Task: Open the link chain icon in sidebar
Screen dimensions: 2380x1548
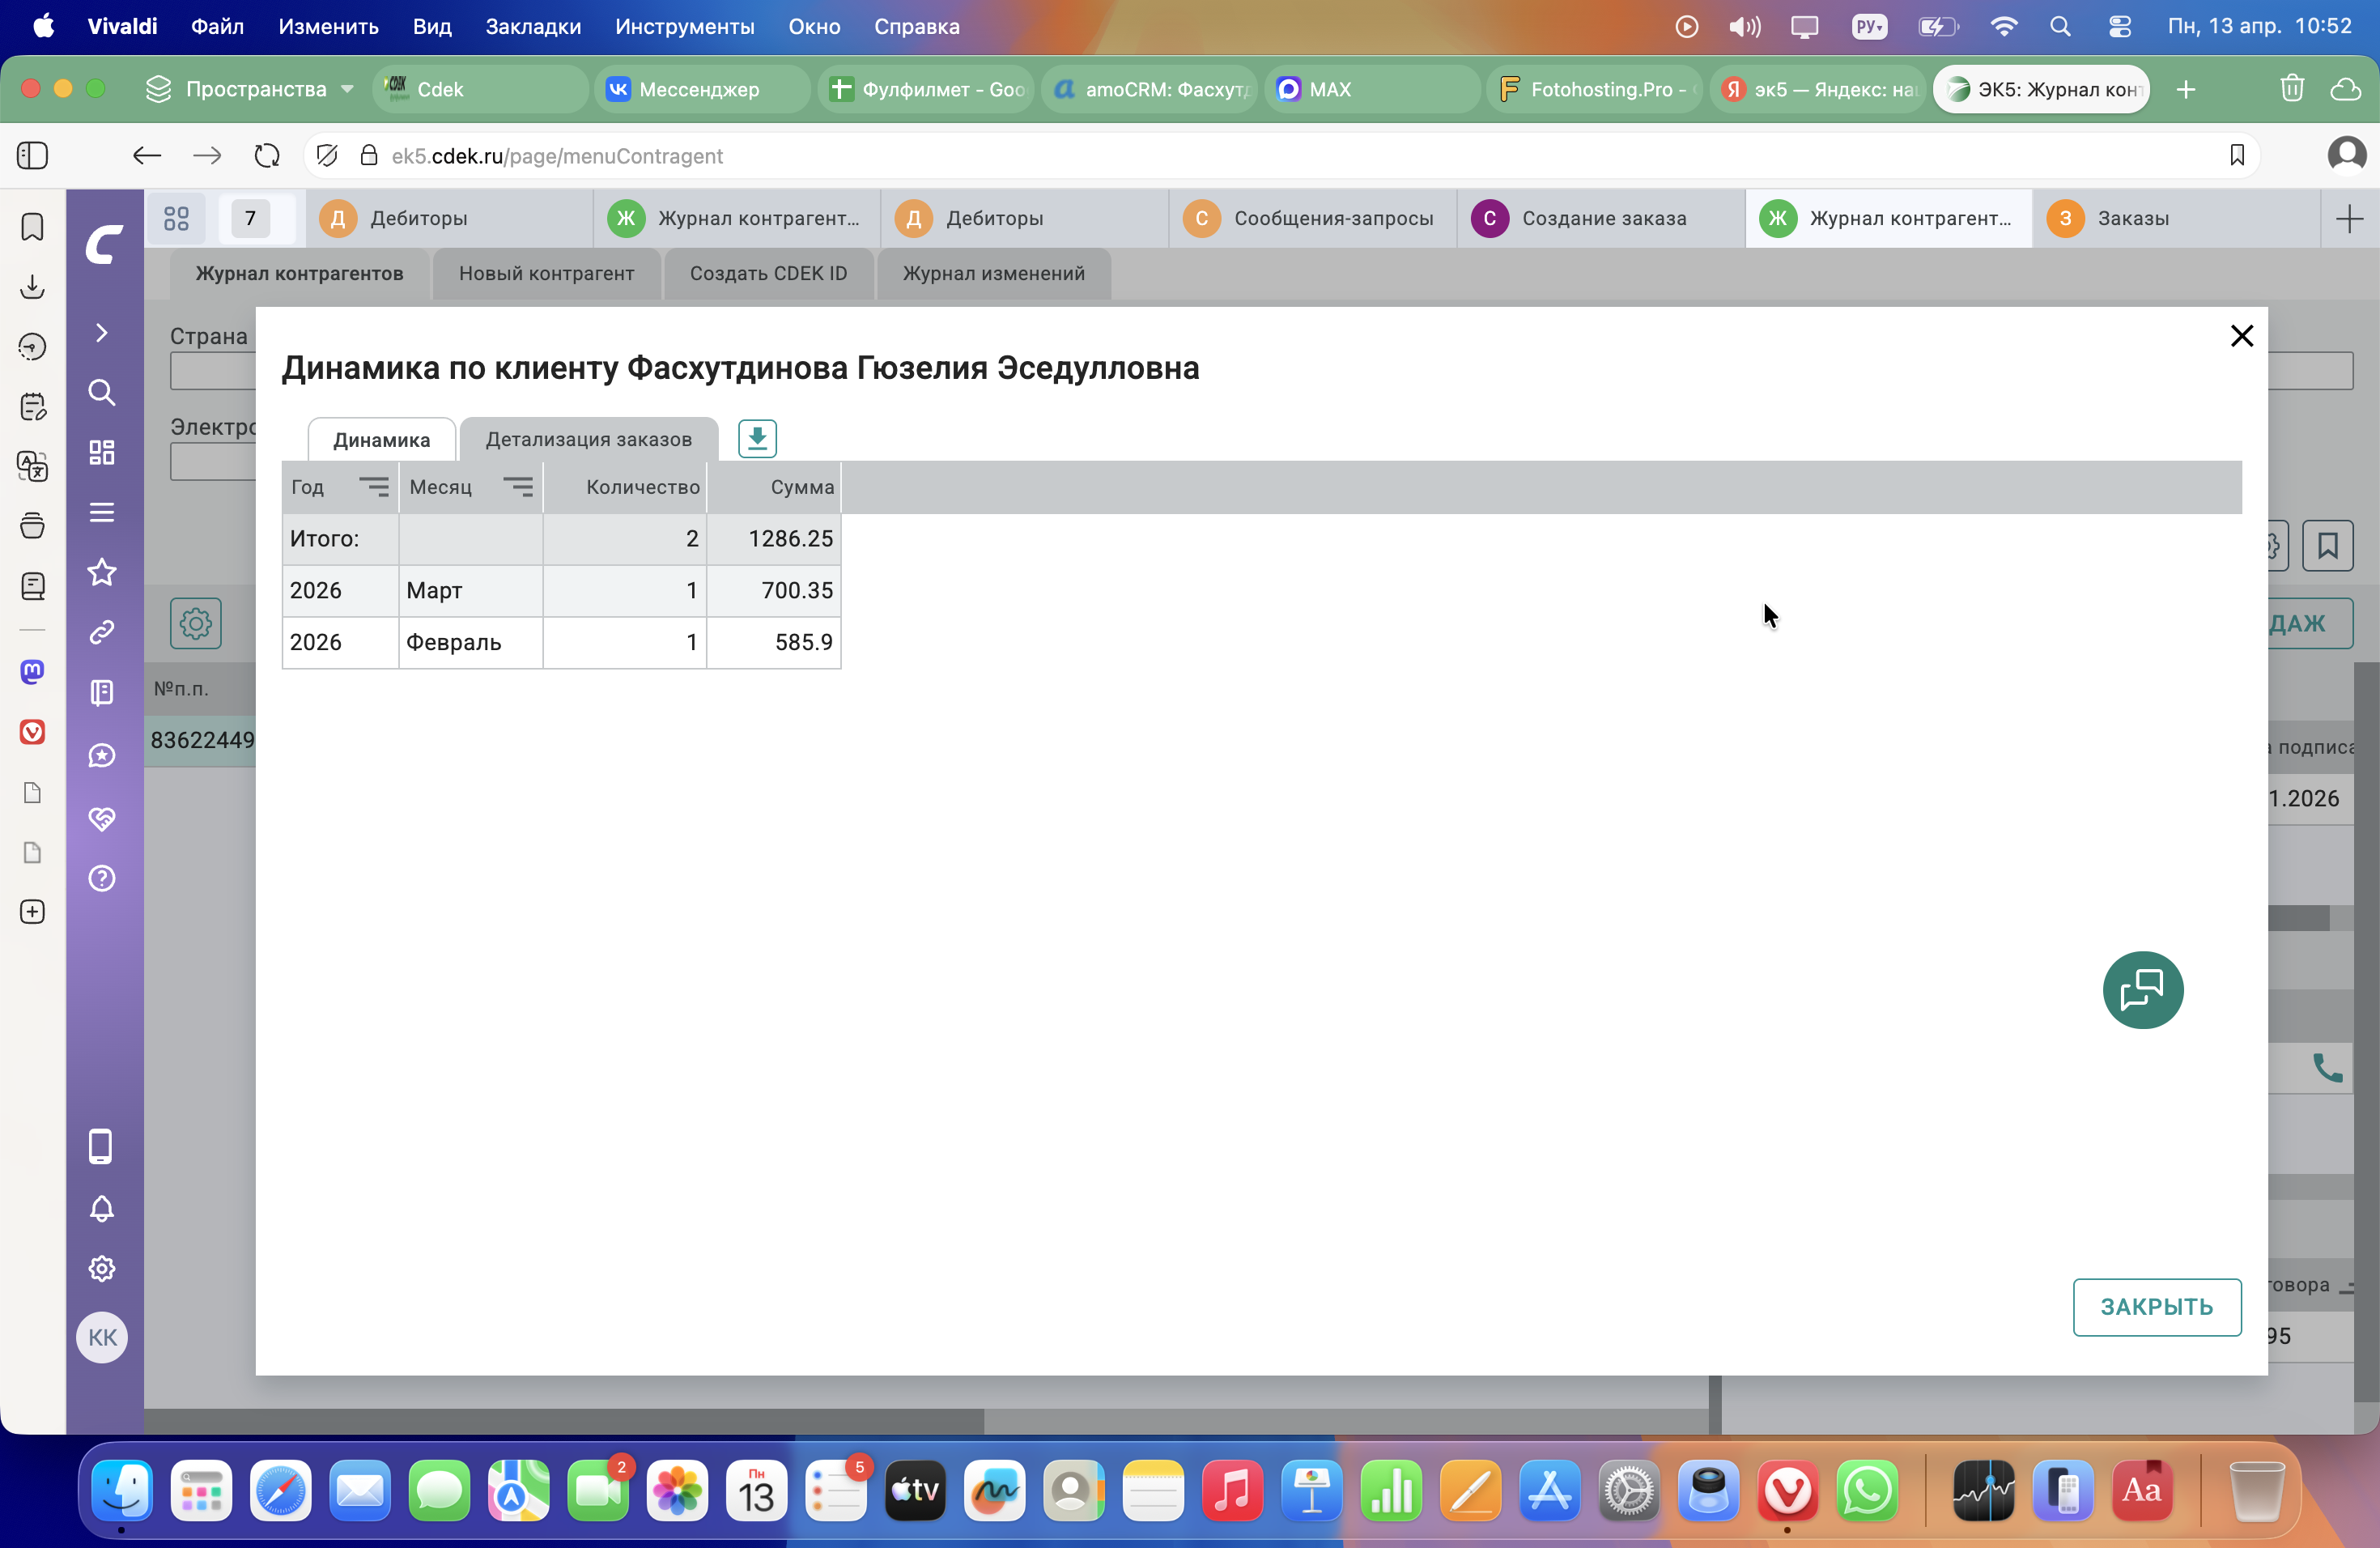Action: click(102, 632)
